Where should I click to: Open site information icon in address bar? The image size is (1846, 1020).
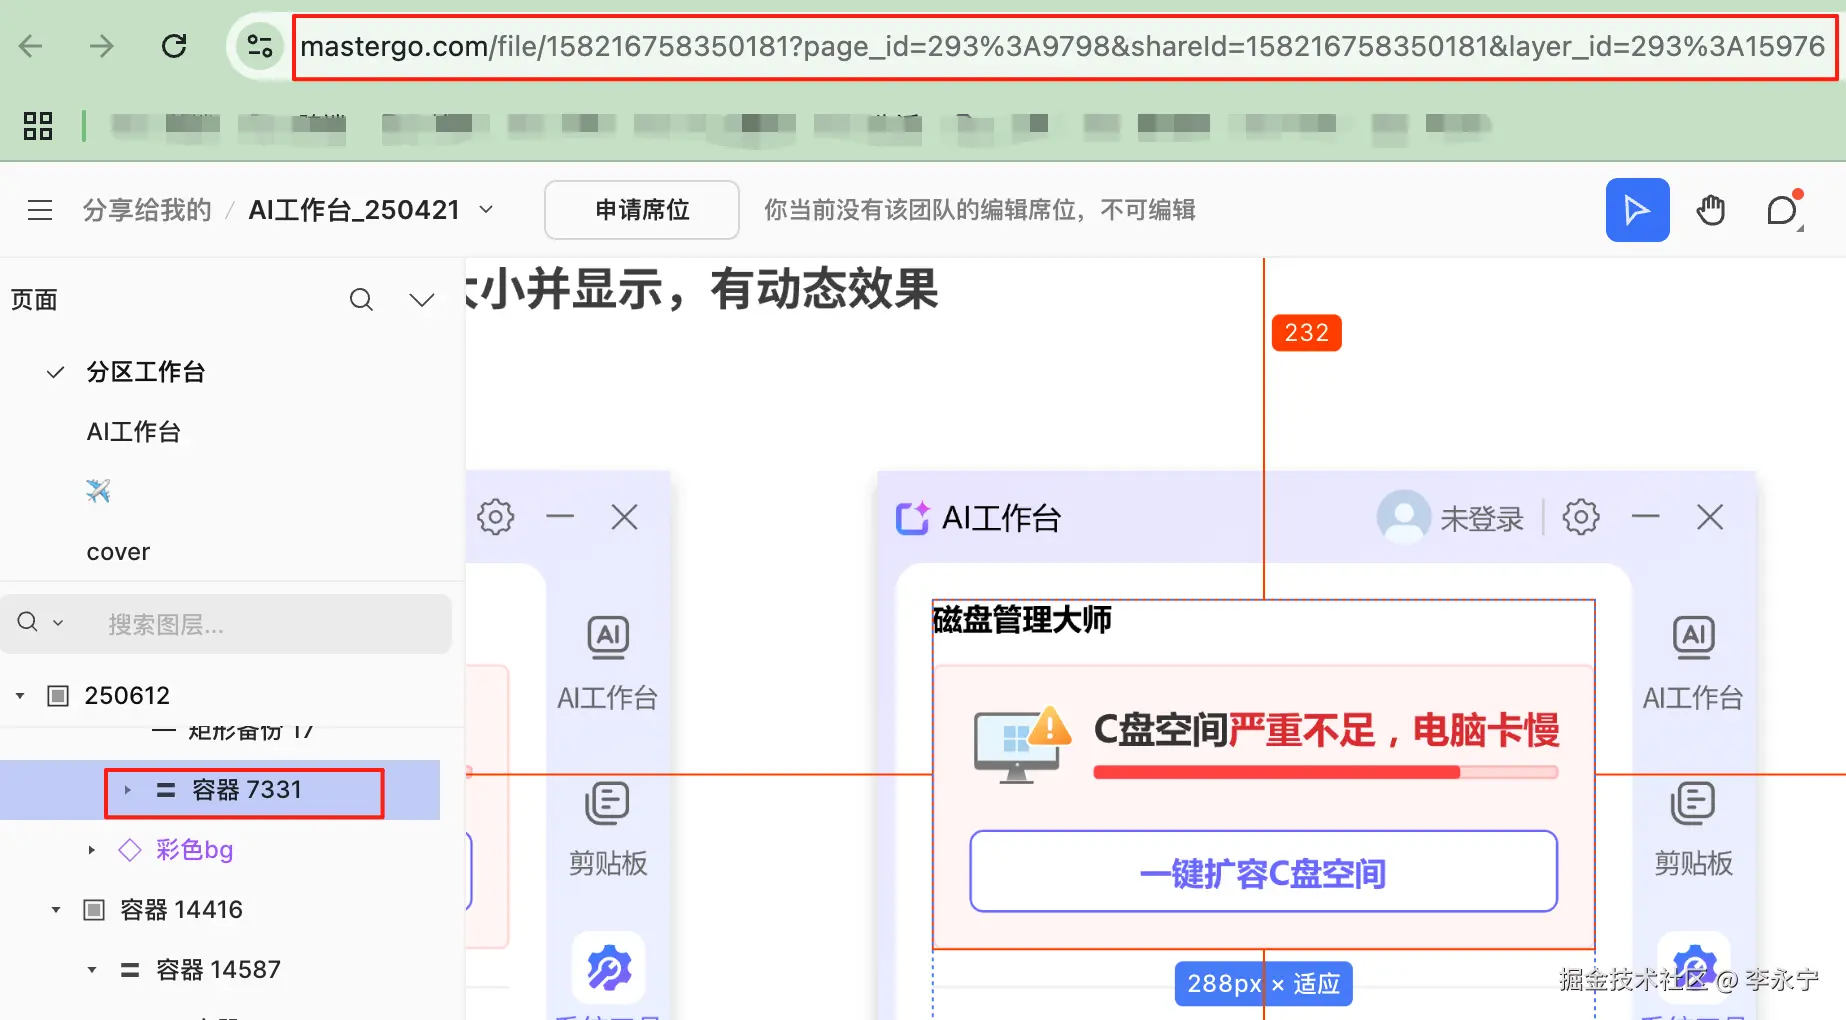(260, 46)
